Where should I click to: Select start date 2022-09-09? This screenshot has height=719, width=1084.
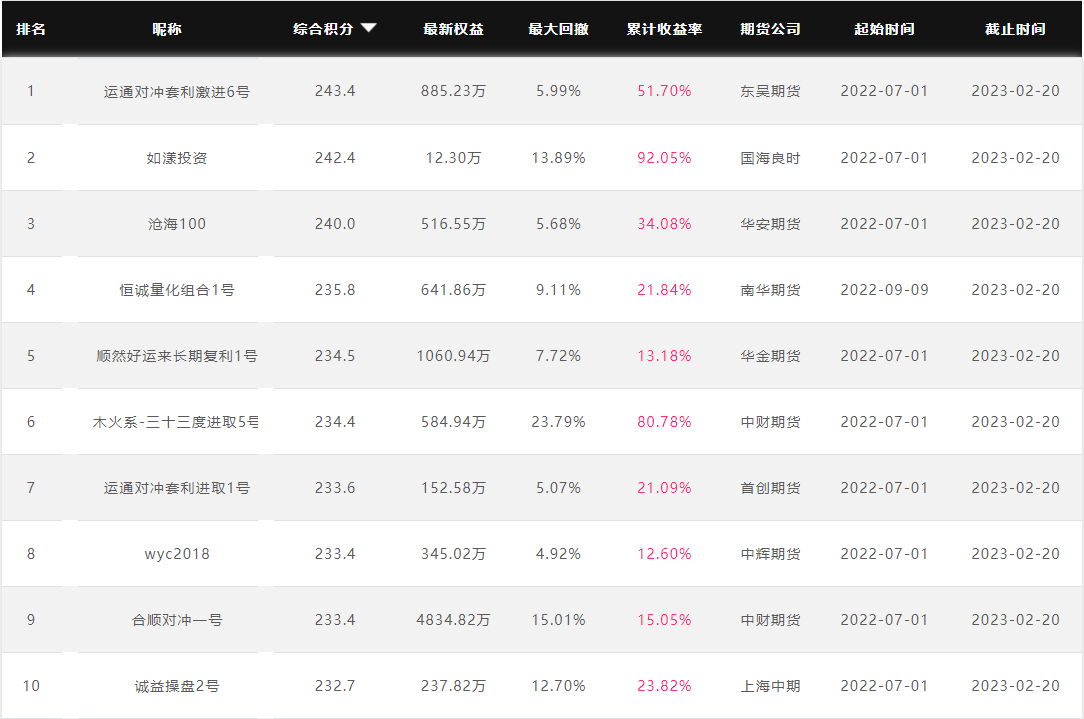[x=884, y=290]
